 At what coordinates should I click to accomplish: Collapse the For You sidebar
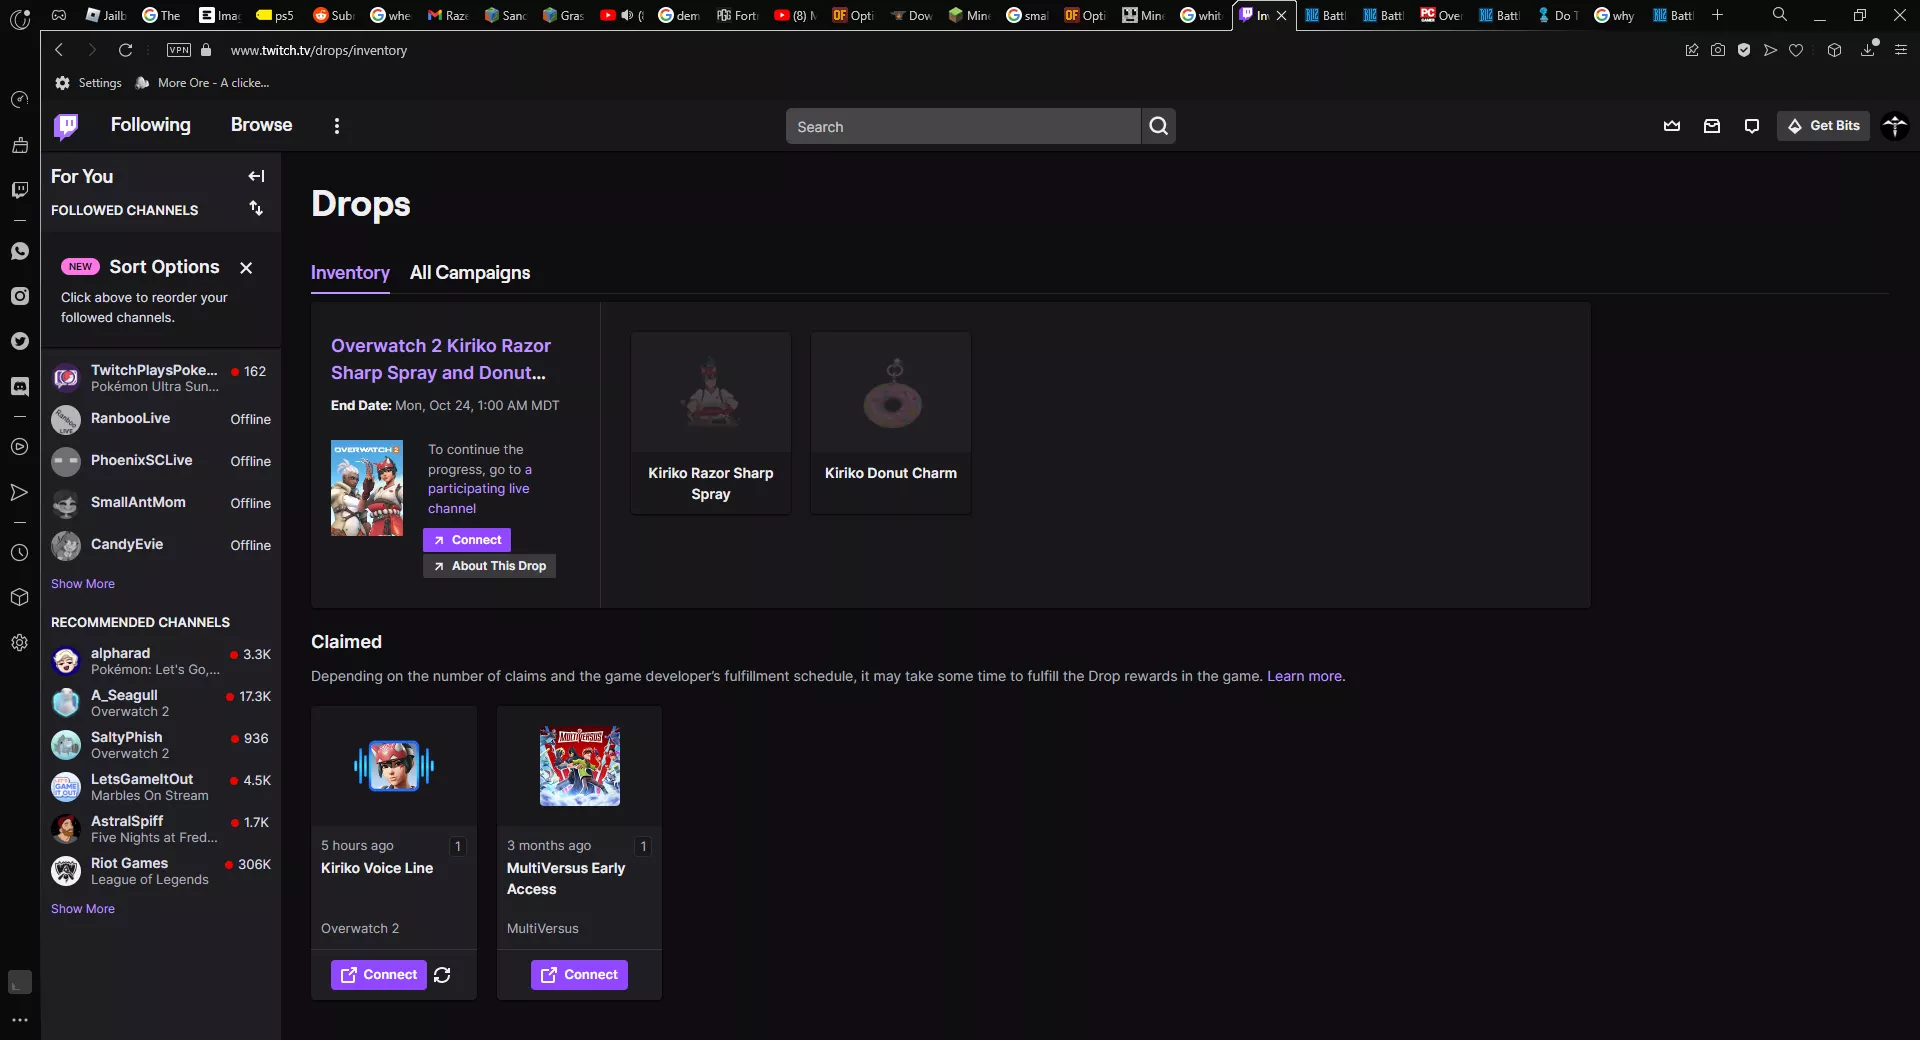(x=256, y=176)
